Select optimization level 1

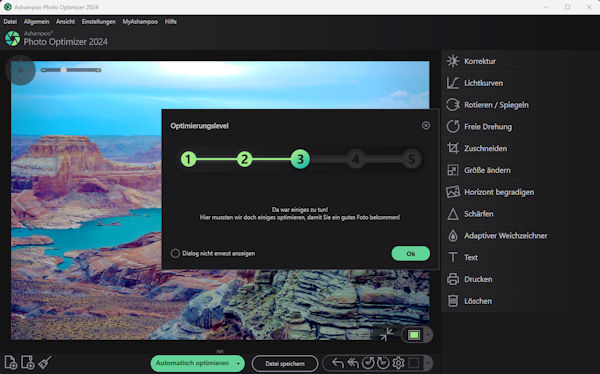[x=188, y=159]
